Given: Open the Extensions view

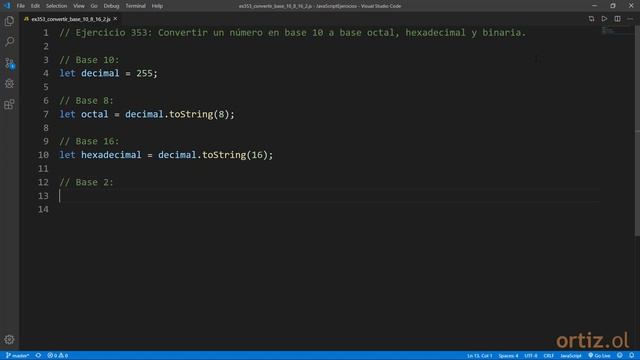Looking at the screenshot, I should click(x=9, y=104).
